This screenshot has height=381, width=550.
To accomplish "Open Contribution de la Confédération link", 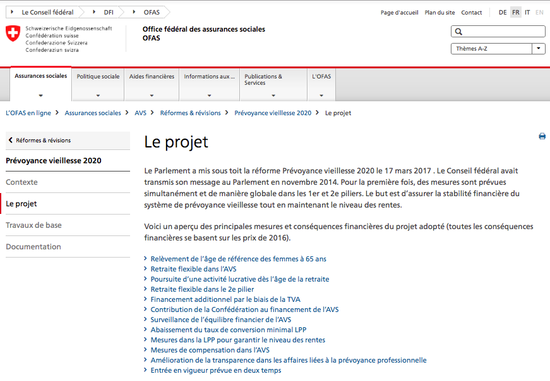I will coord(244,310).
